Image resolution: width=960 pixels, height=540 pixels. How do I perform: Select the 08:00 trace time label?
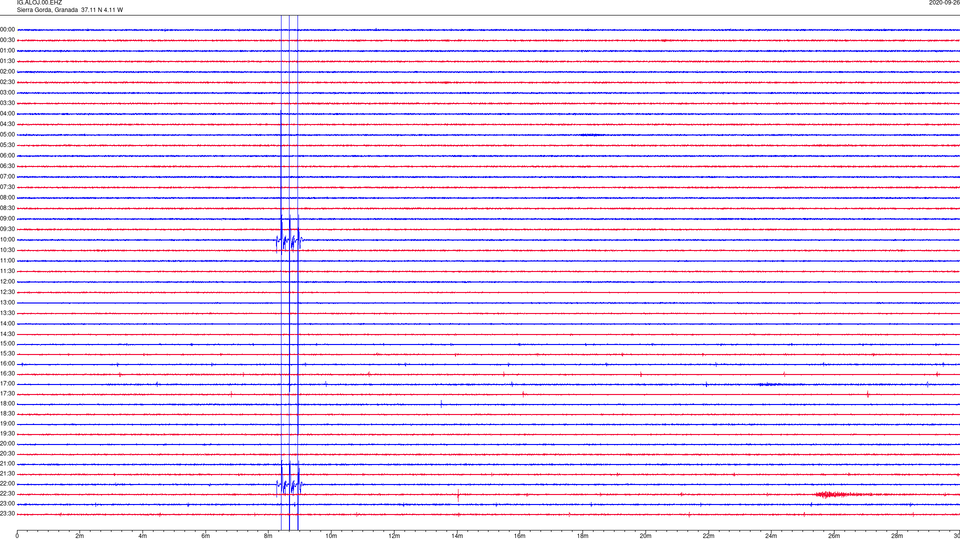8,198
